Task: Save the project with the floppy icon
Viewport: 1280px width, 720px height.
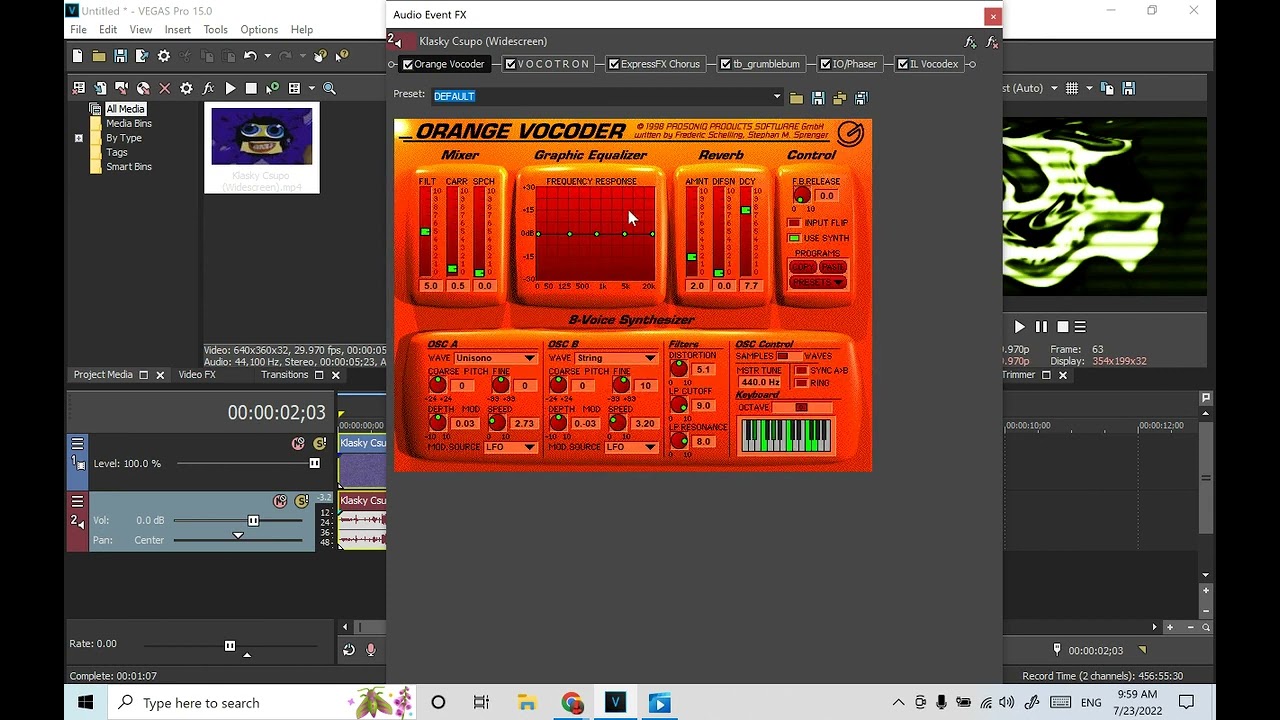Action: 120,57
